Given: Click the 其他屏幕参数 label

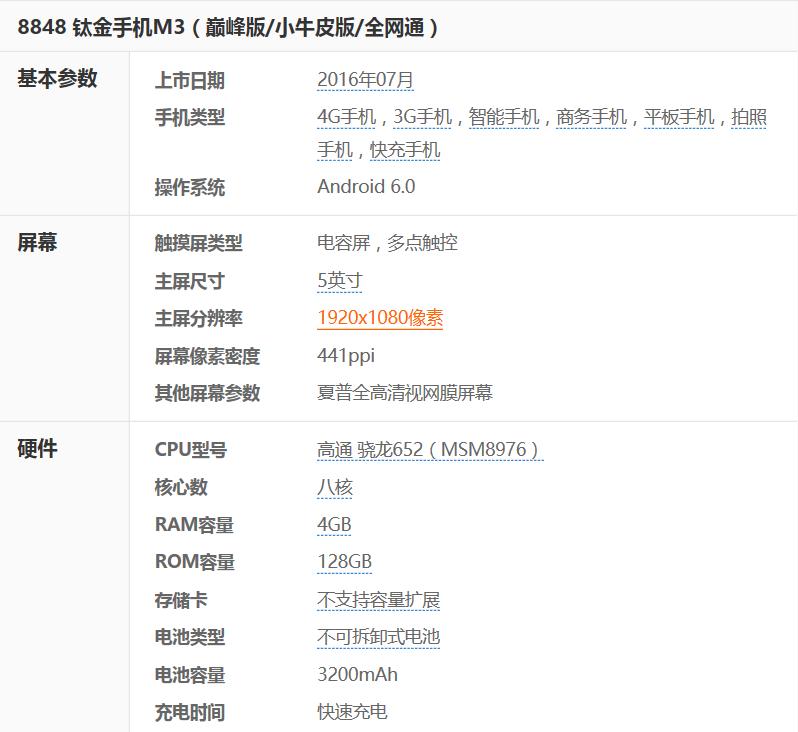Looking at the screenshot, I should pos(207,393).
